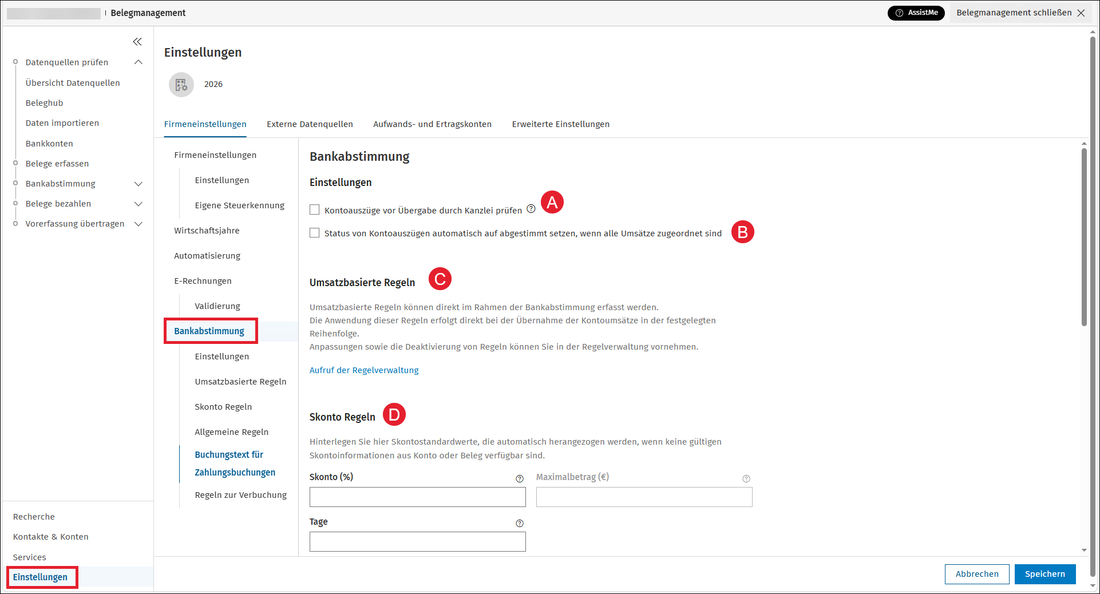Enable Kontoauszüge vor Übergabe durch Kanzlei prüfen
The height and width of the screenshot is (594, 1100).
pos(314,210)
